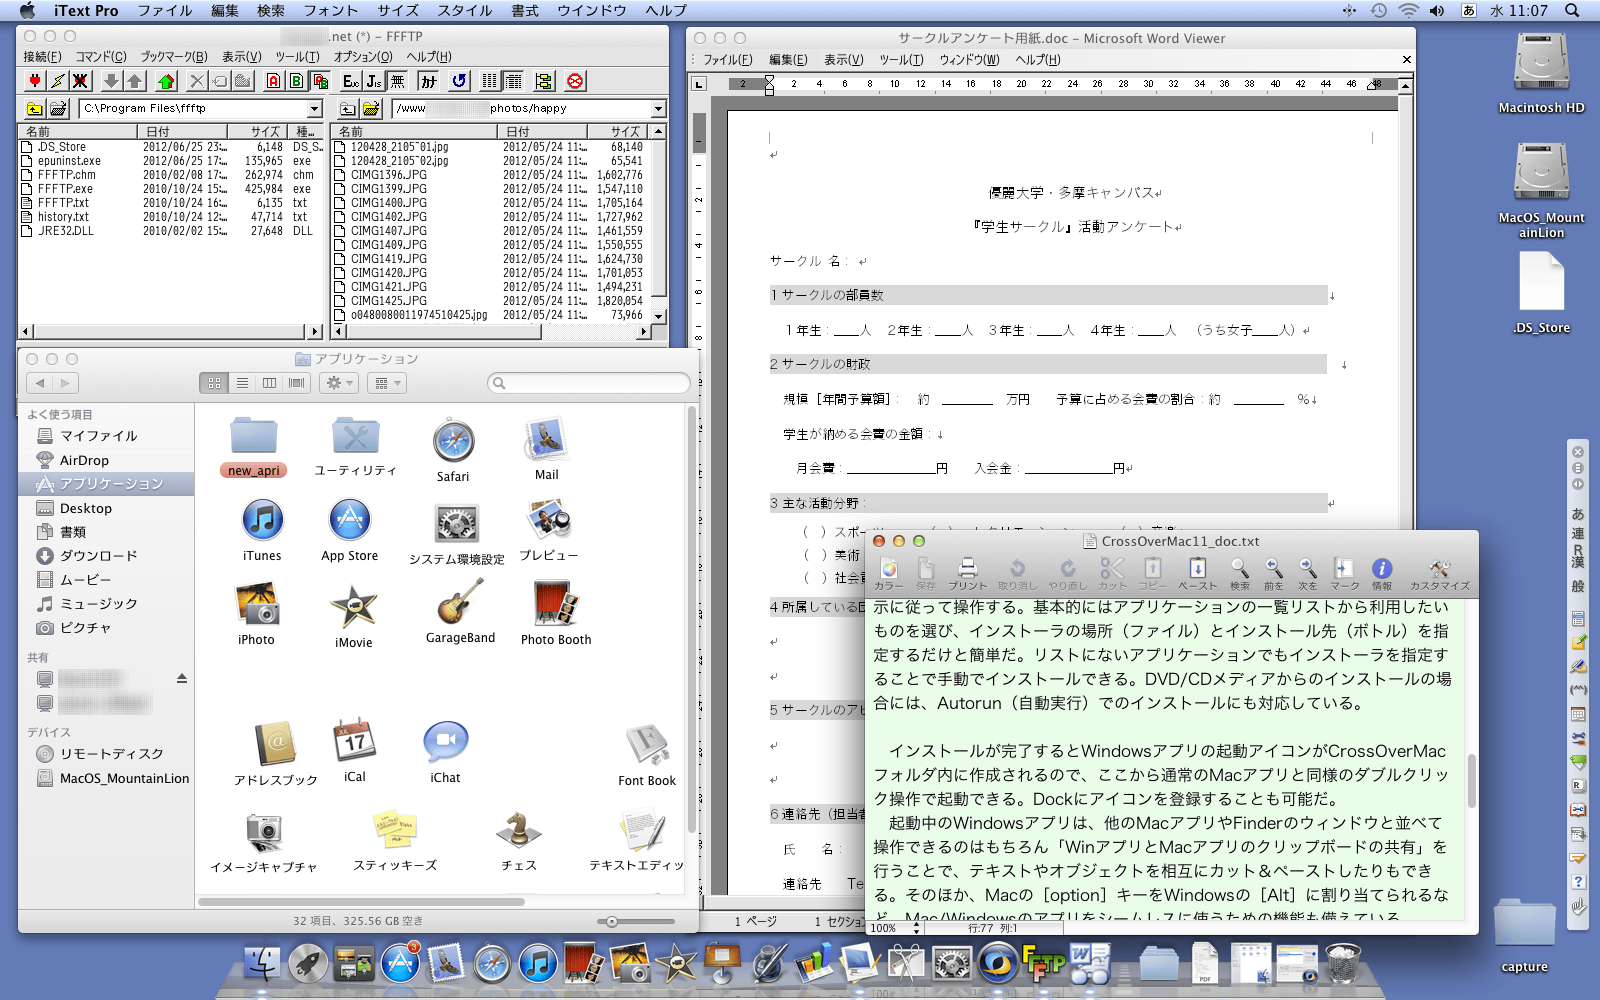
Task: Expand the local path dropdown C:\Program Files\ffftp
Action: click(314, 108)
